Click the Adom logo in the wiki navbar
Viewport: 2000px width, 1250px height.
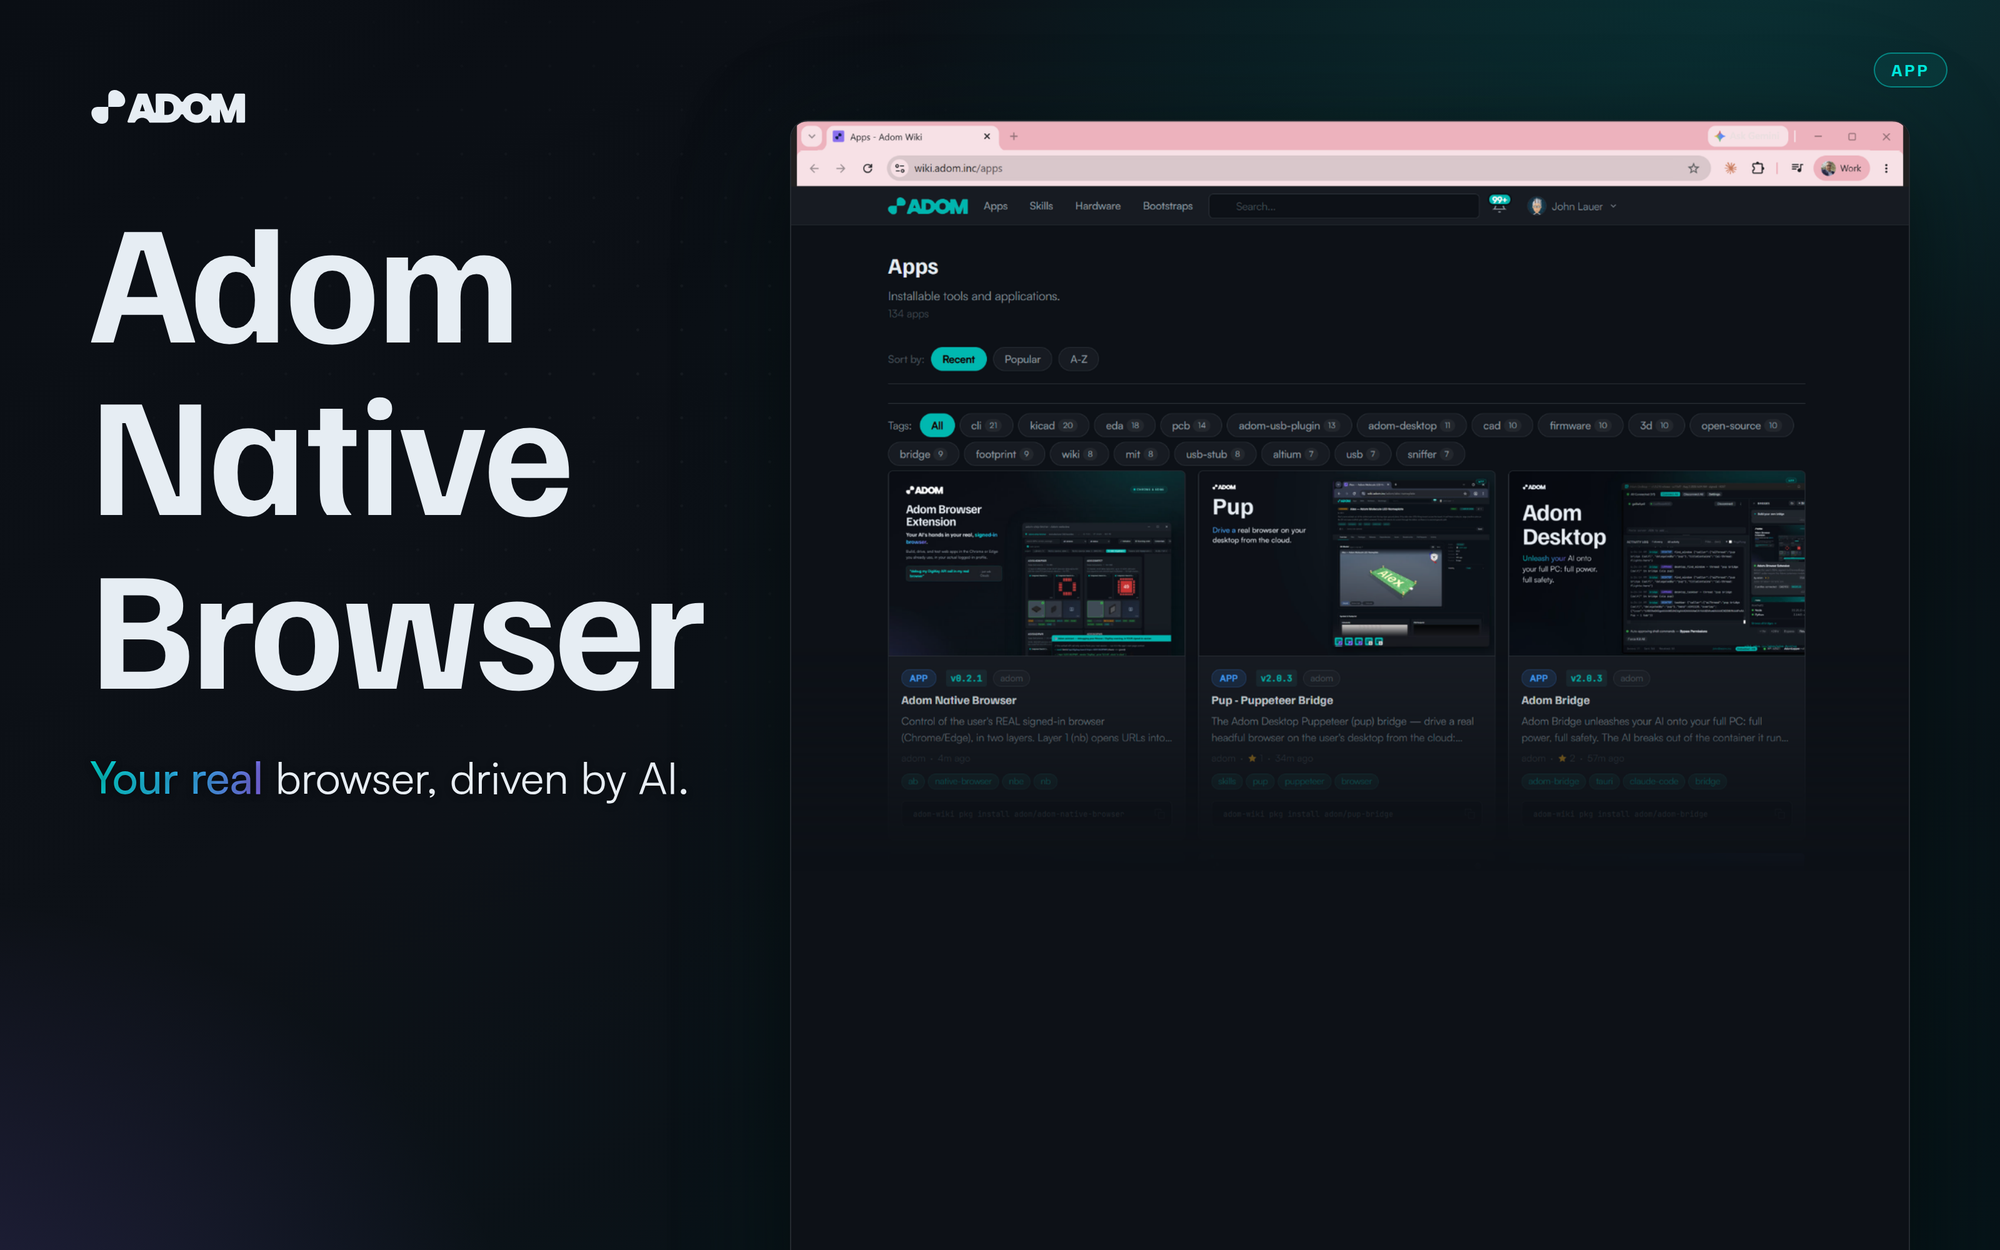pos(928,206)
